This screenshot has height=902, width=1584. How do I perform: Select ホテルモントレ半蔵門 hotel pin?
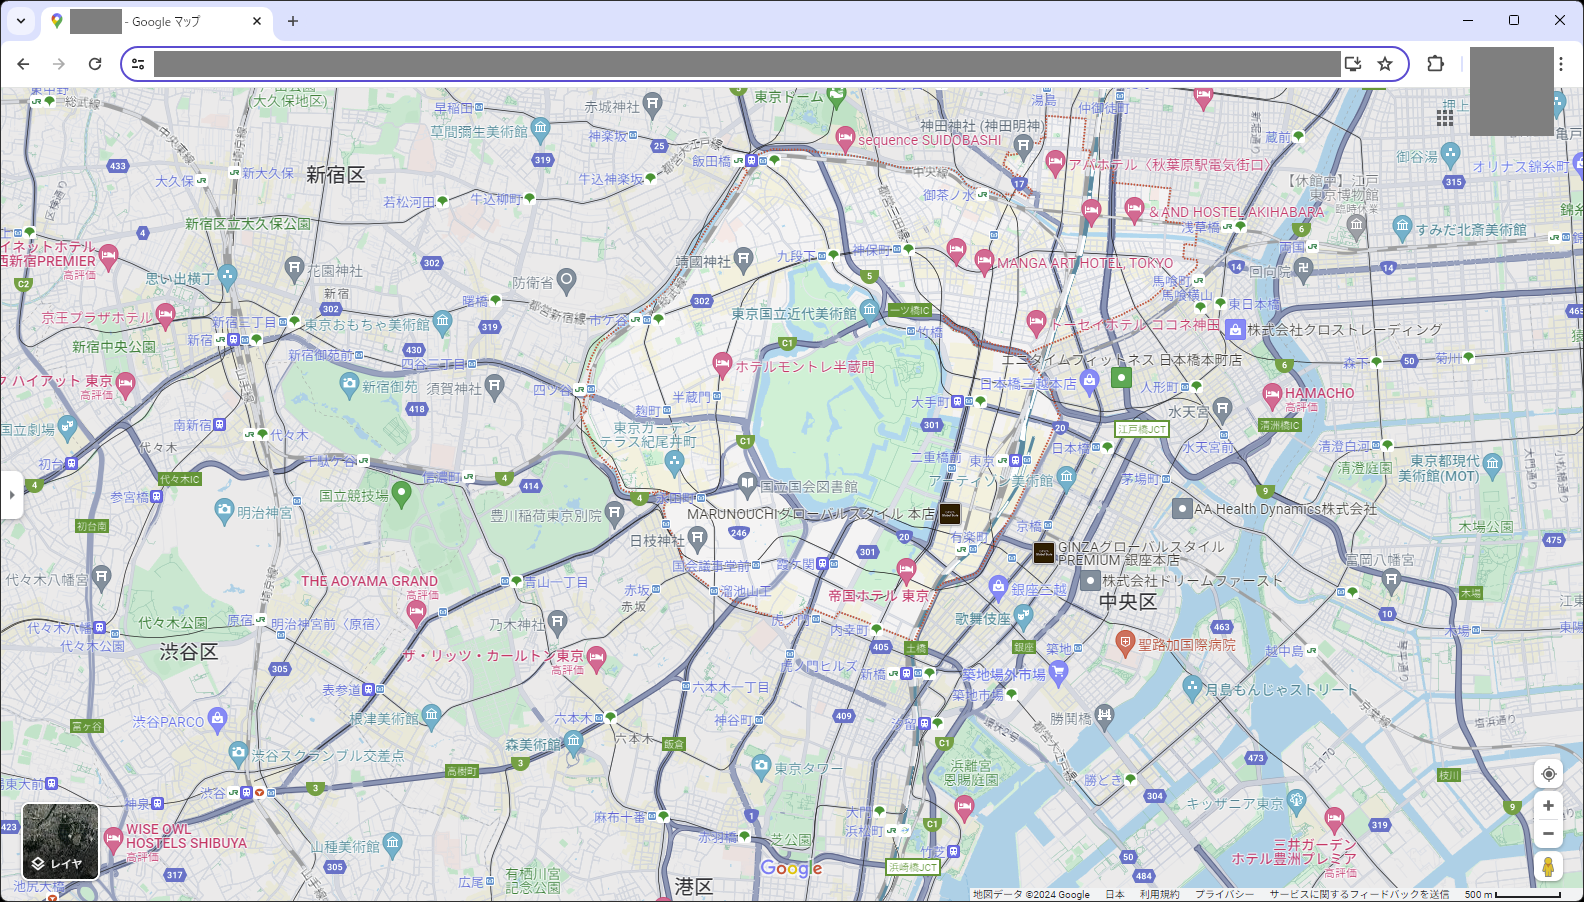click(x=722, y=364)
